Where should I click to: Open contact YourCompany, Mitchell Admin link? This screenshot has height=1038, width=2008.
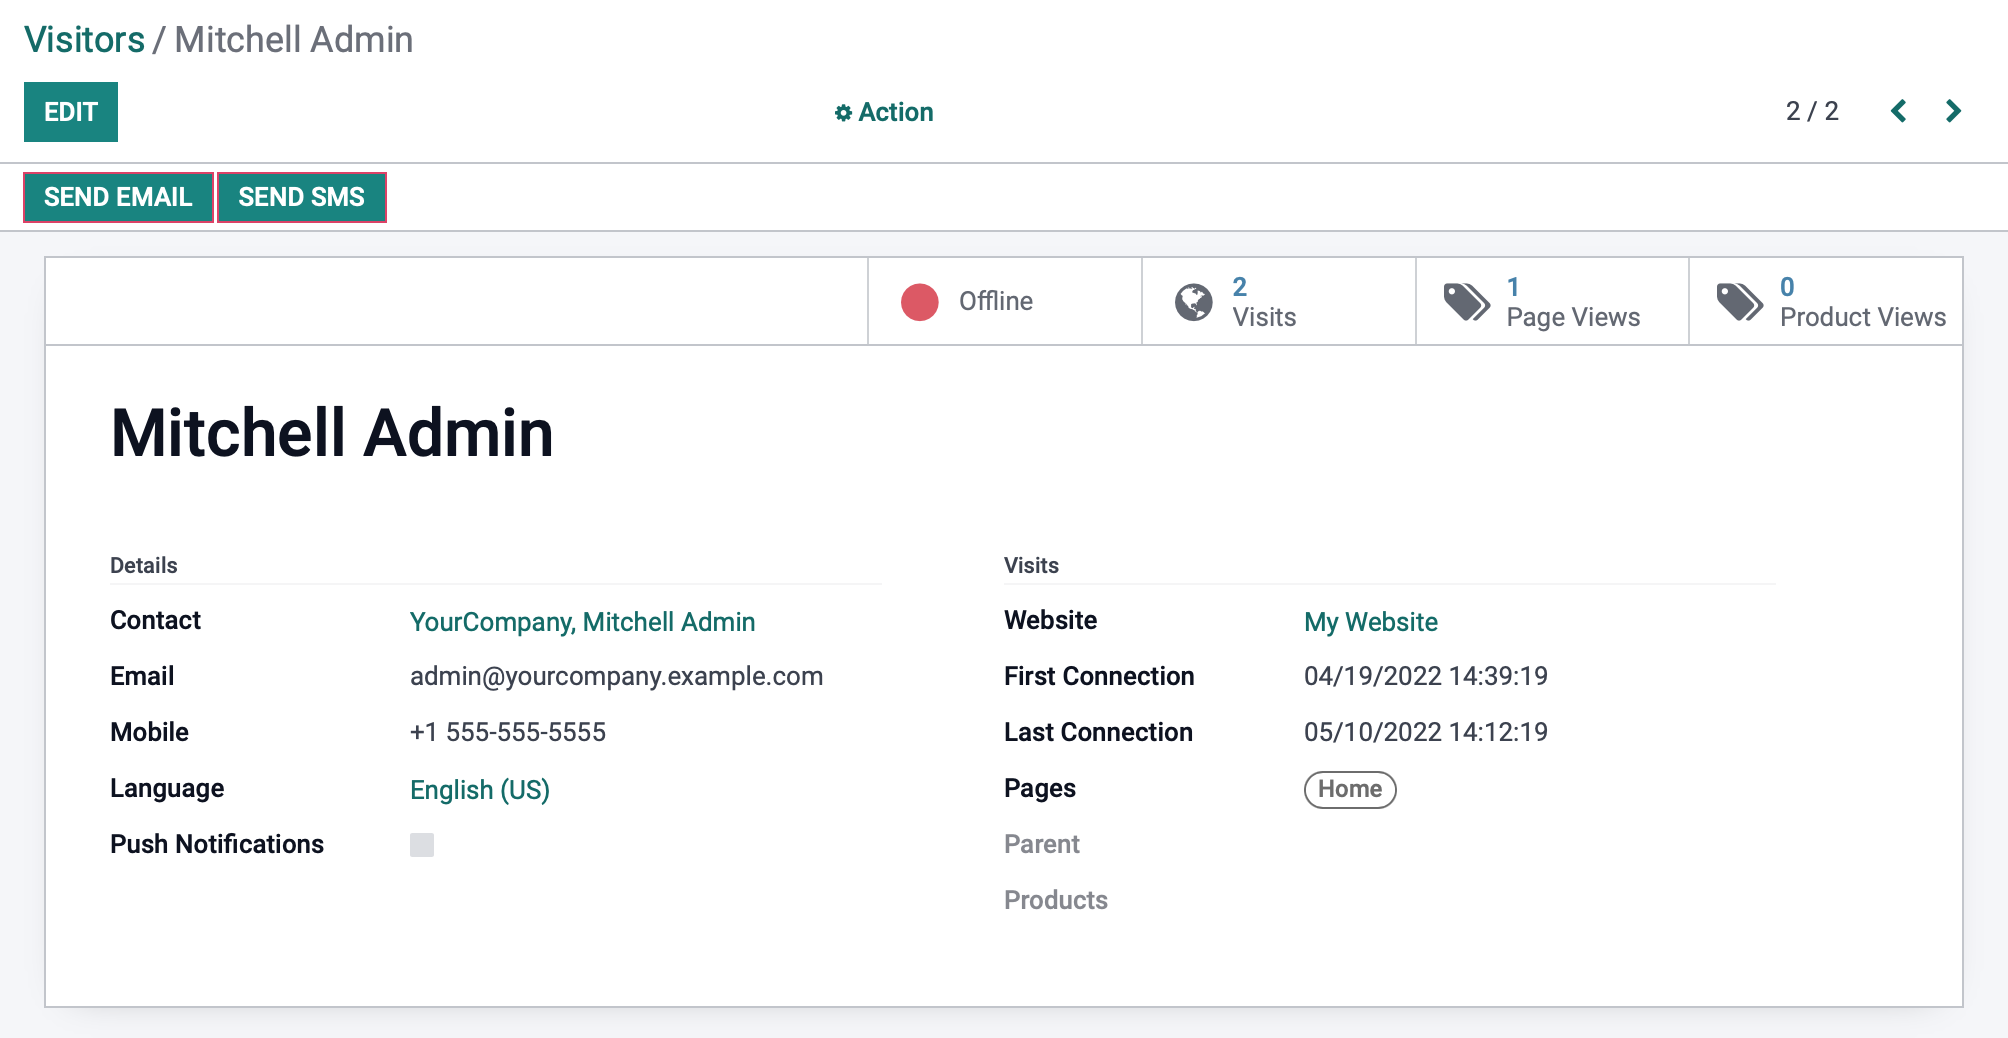point(582,622)
